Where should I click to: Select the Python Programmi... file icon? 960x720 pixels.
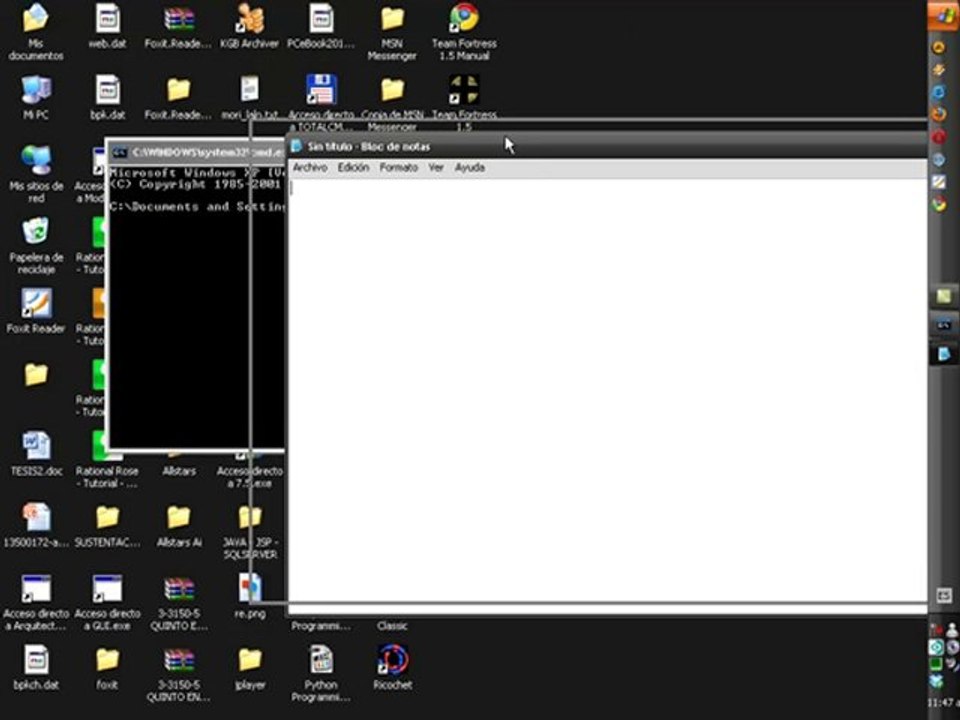point(321,673)
